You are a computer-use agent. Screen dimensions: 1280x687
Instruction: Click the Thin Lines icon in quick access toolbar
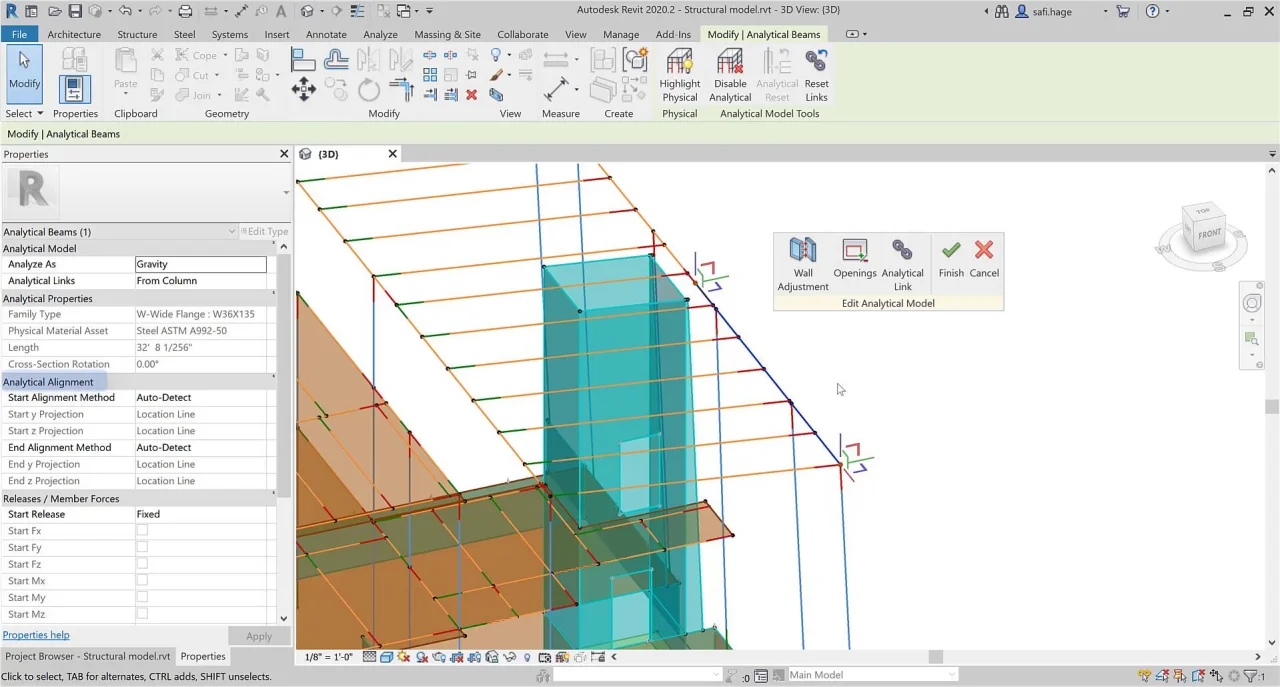pyautogui.click(x=358, y=11)
